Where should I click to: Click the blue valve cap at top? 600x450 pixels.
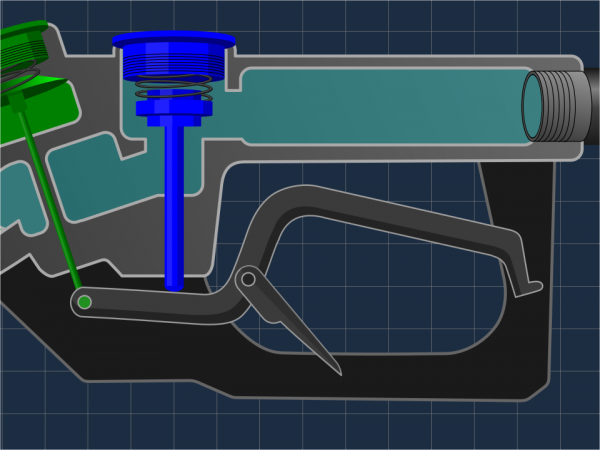point(173,42)
